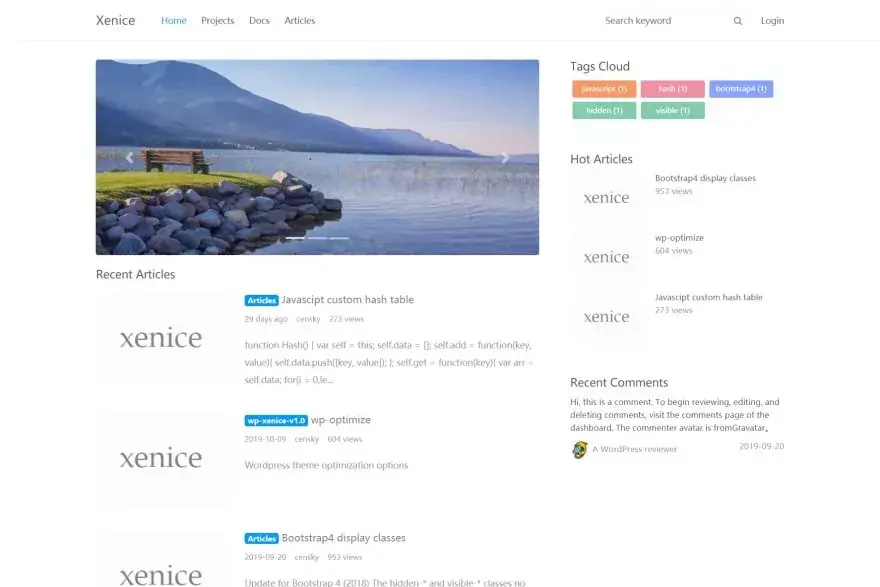Open recent article Javascipt custom hash table

pyautogui.click(x=347, y=300)
